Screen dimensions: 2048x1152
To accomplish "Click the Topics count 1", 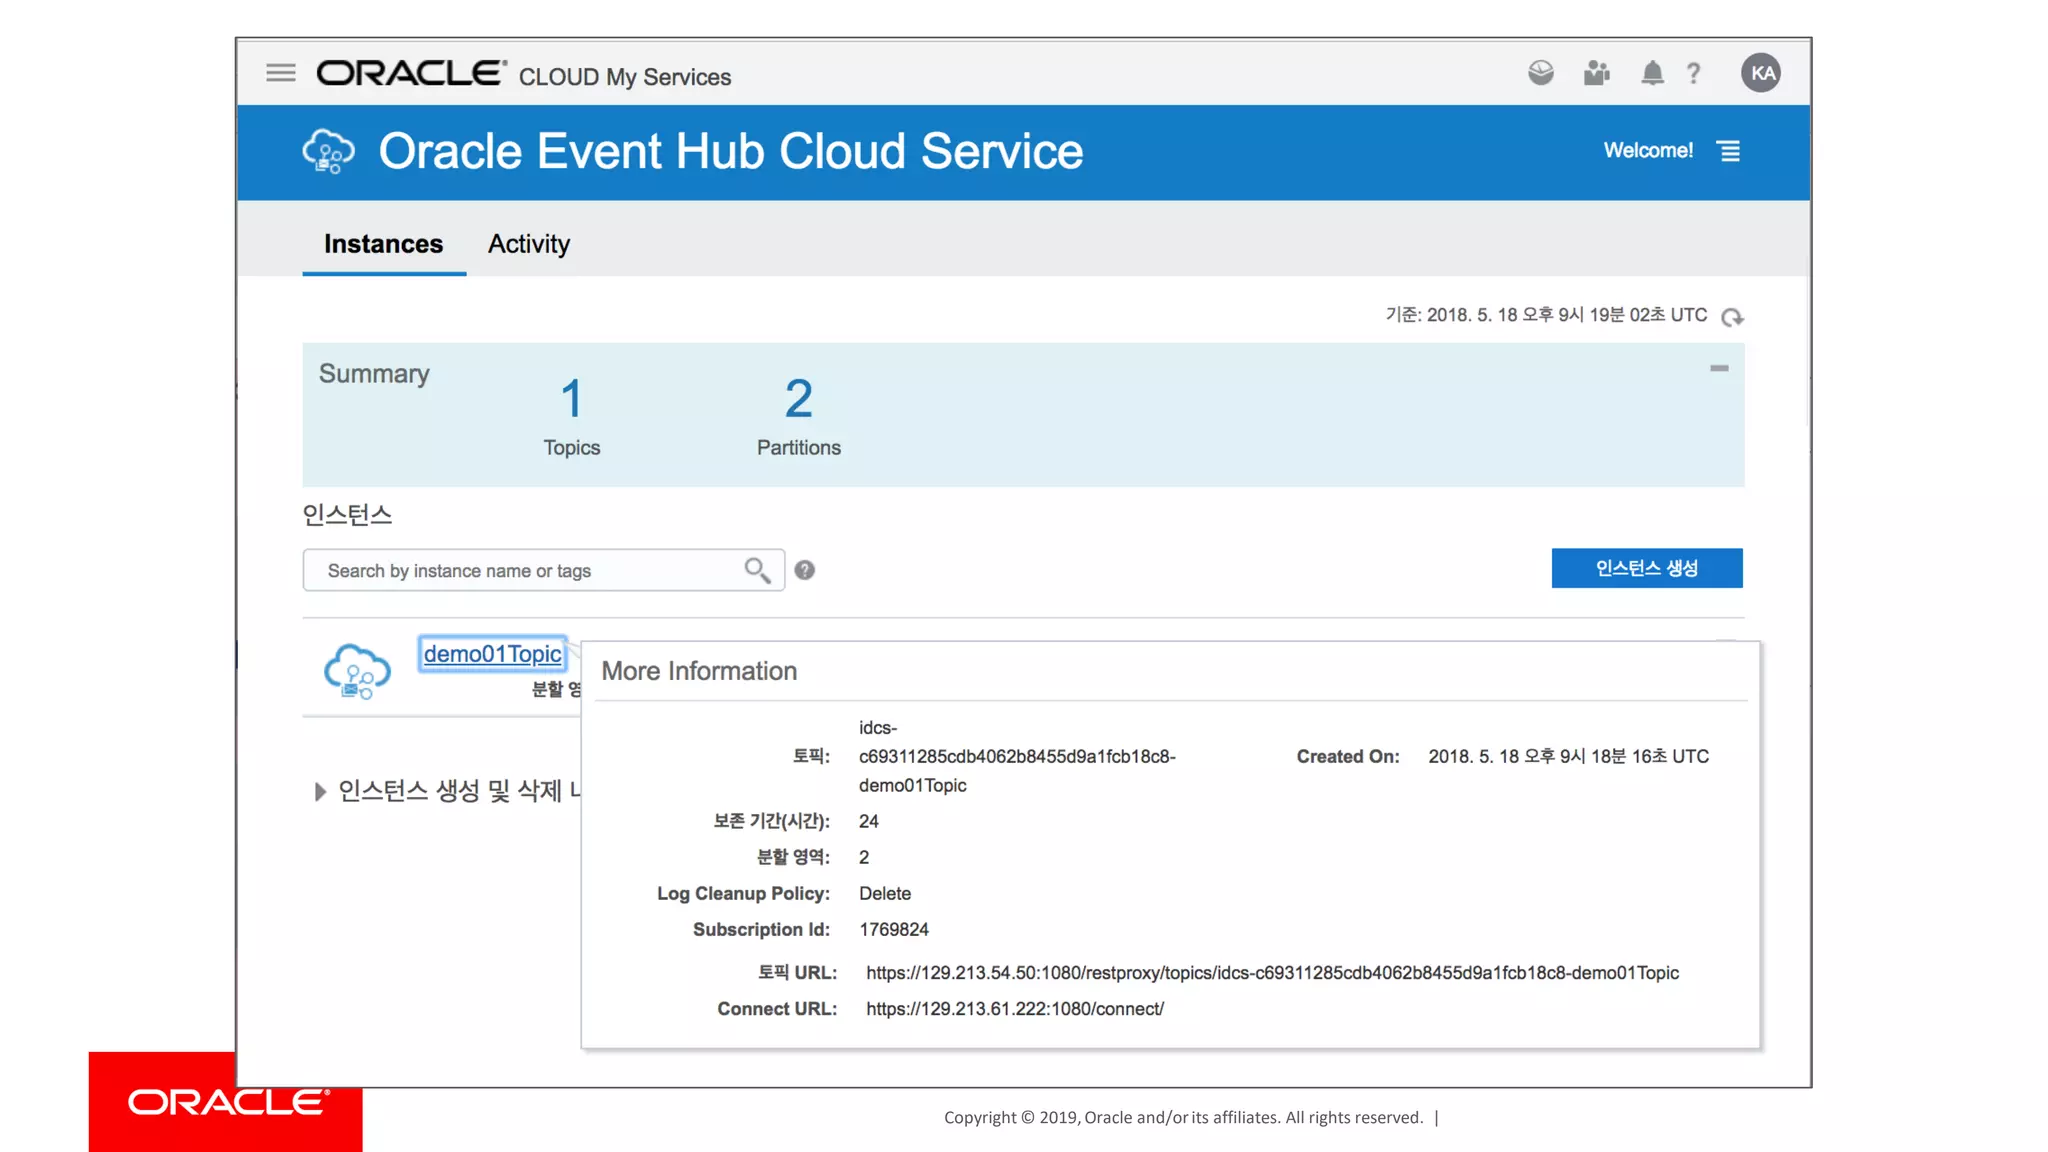I will (x=571, y=399).
